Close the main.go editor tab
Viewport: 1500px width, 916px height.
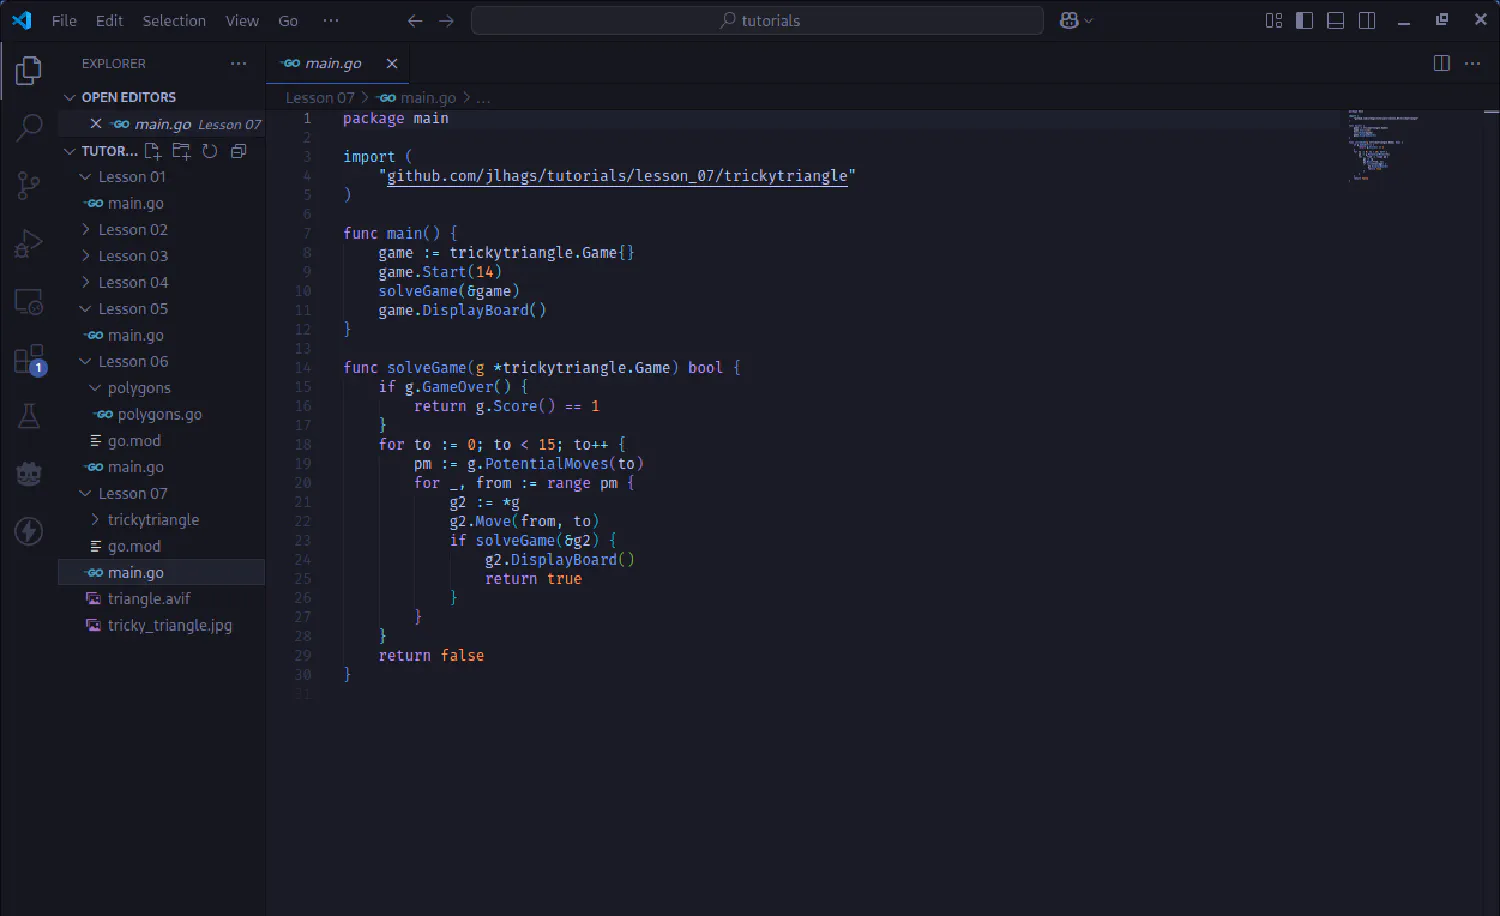(x=392, y=63)
